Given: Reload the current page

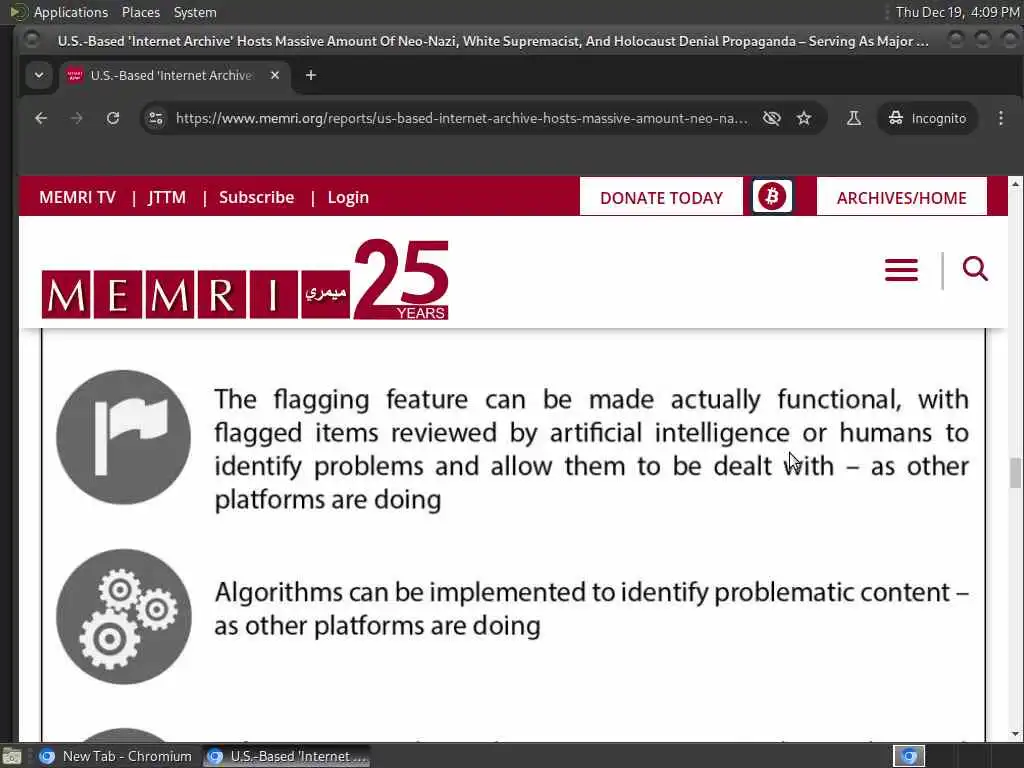Looking at the screenshot, I should [x=113, y=118].
